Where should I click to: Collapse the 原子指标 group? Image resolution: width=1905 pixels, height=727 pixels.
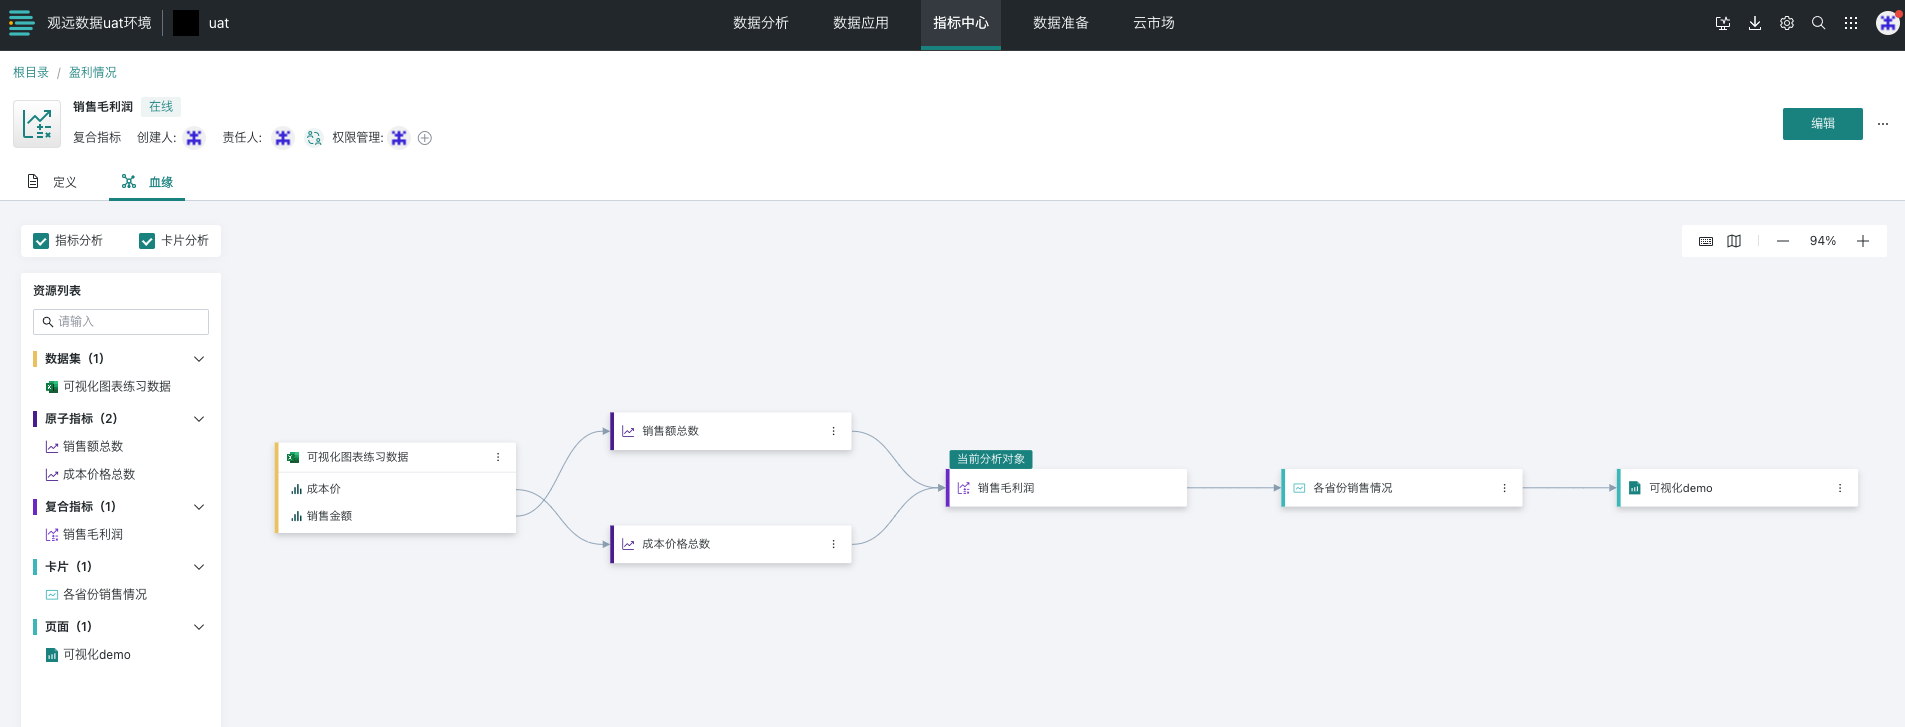199,419
